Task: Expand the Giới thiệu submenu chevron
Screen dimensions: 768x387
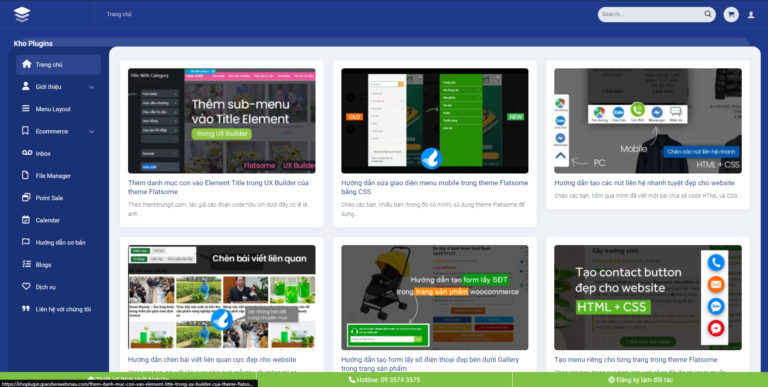Action: click(92, 87)
